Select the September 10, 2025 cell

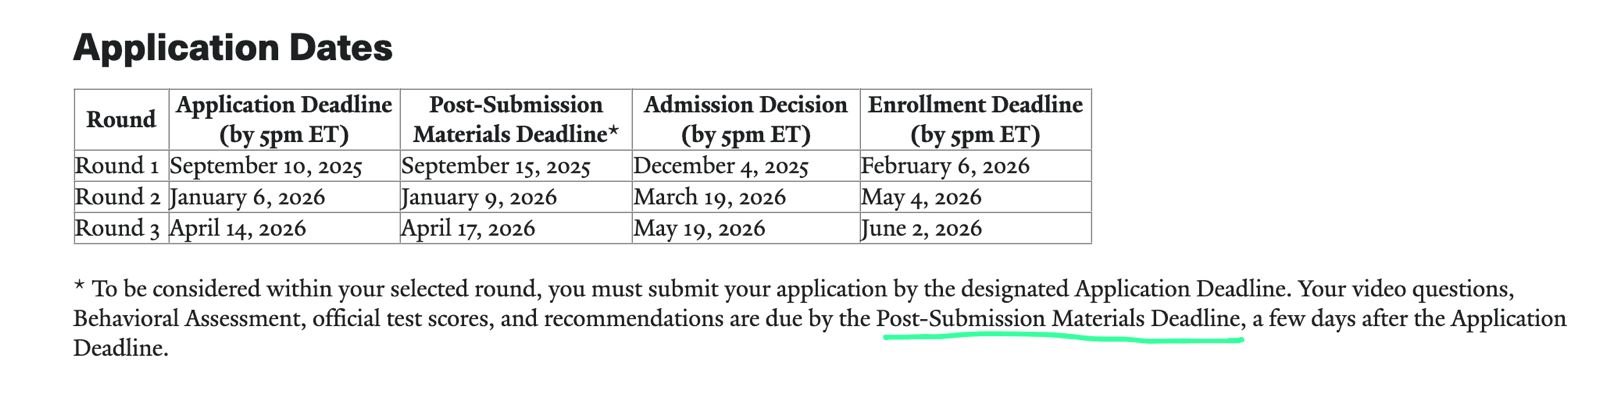point(266,166)
